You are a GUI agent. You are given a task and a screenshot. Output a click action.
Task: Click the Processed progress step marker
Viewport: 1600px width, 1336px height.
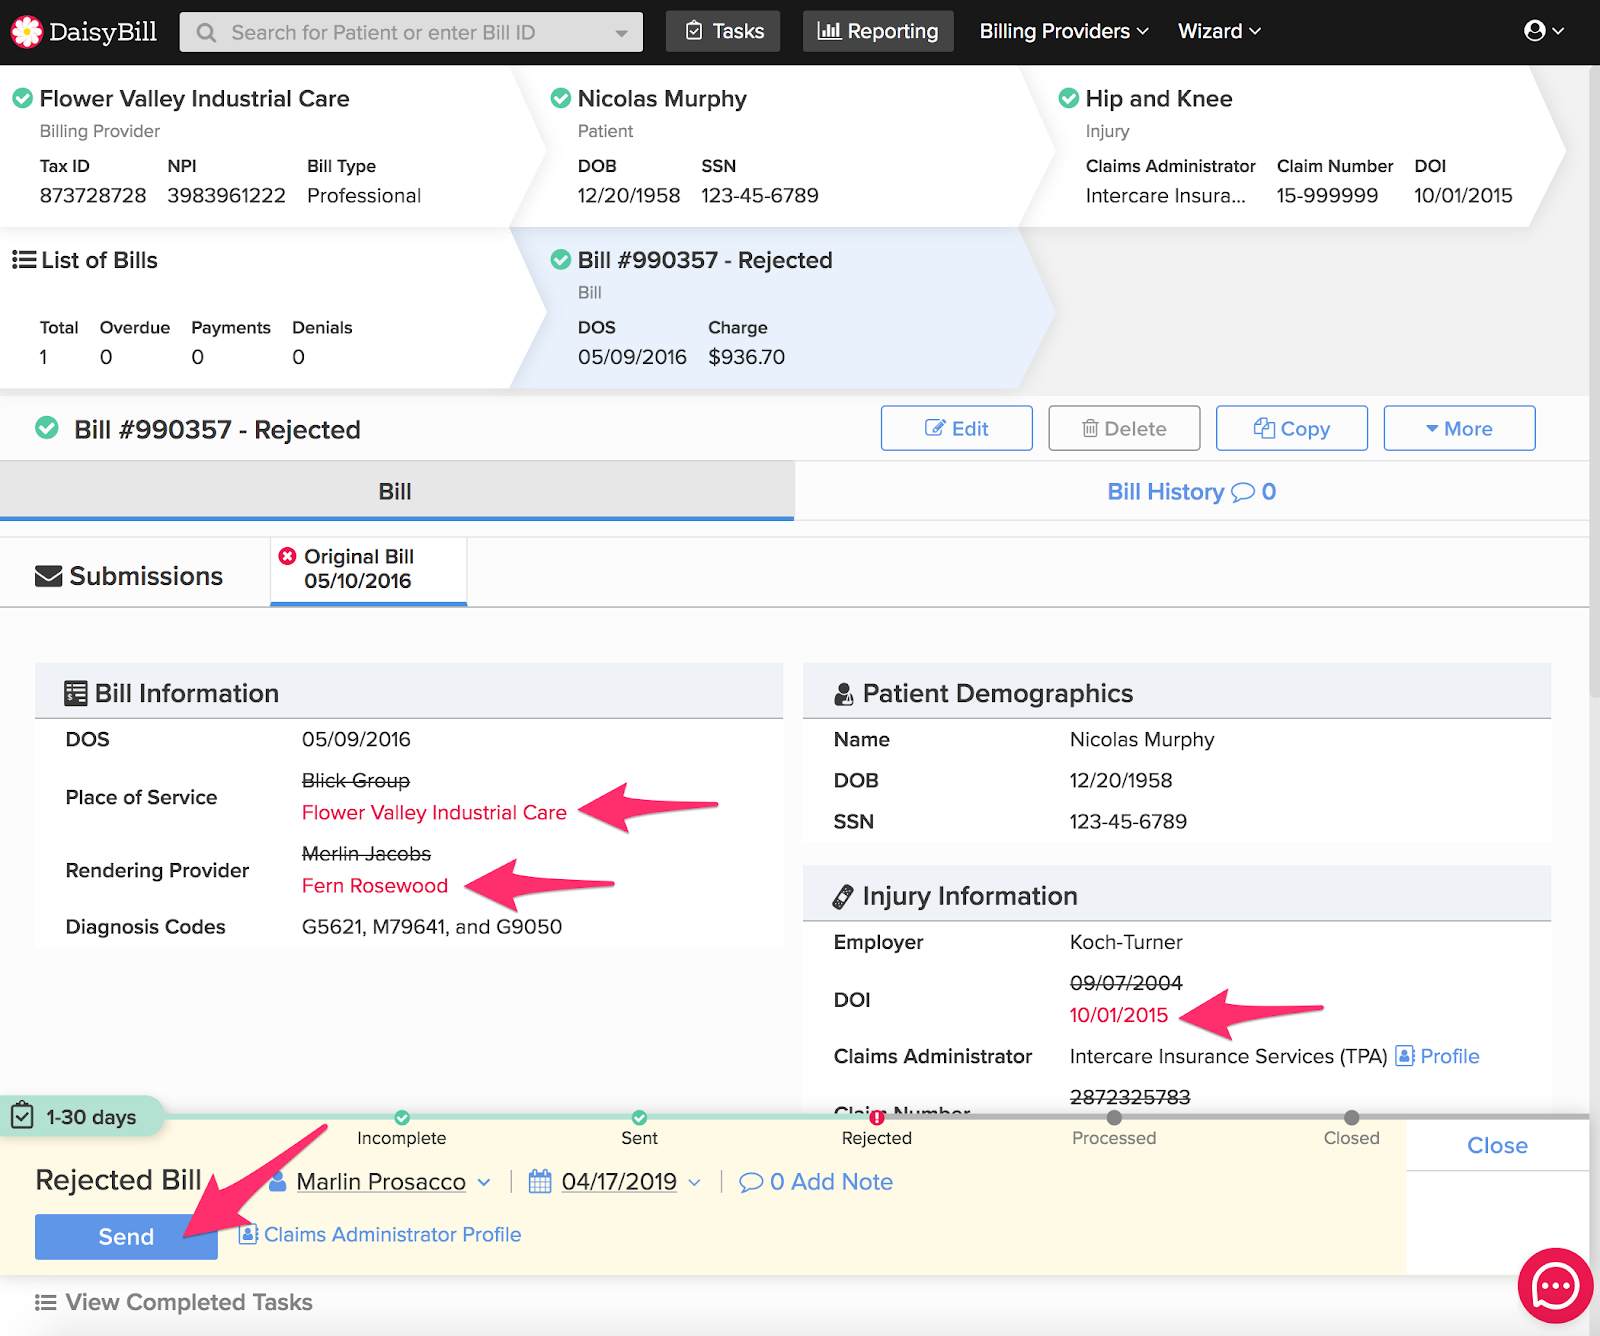(x=1114, y=1117)
